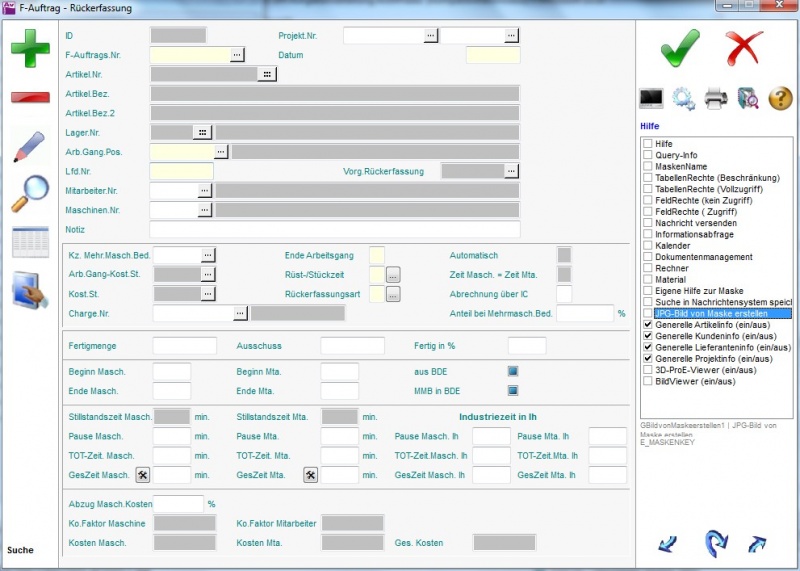Click the gear settings icon
The width and height of the screenshot is (800, 571).
(684, 98)
